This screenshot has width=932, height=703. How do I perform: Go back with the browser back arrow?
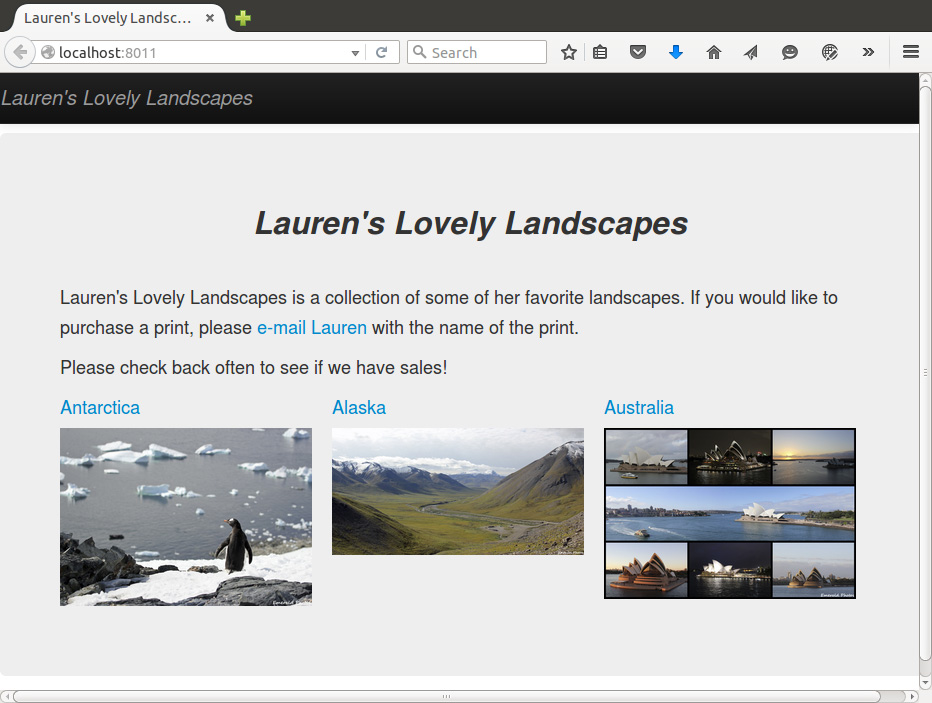coord(19,52)
